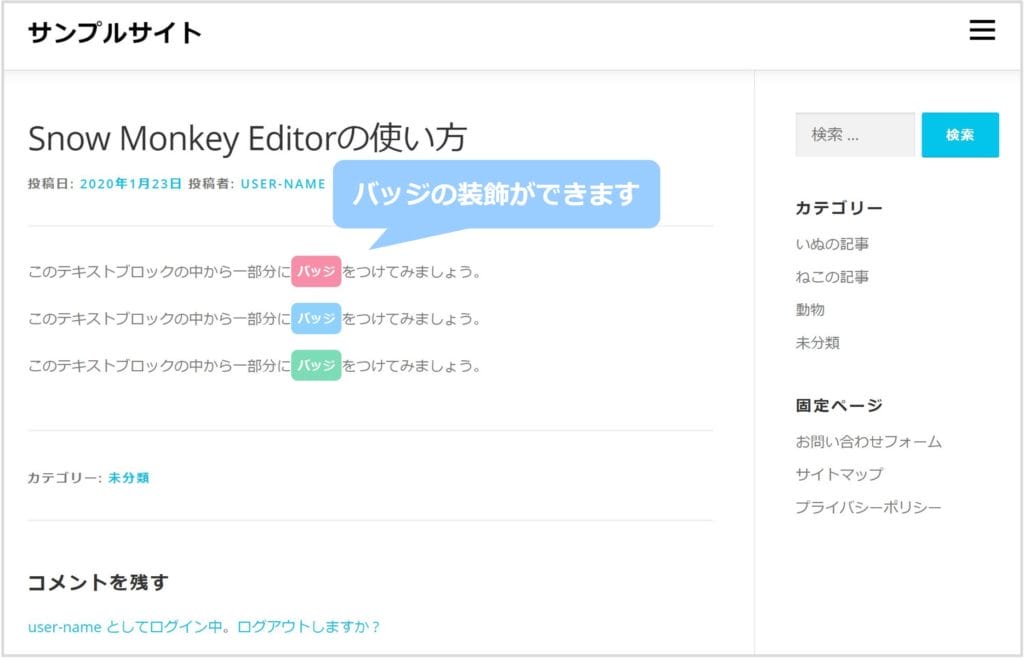The height and width of the screenshot is (658, 1024).
Task: Open the 動物 category link
Action: click(810, 309)
